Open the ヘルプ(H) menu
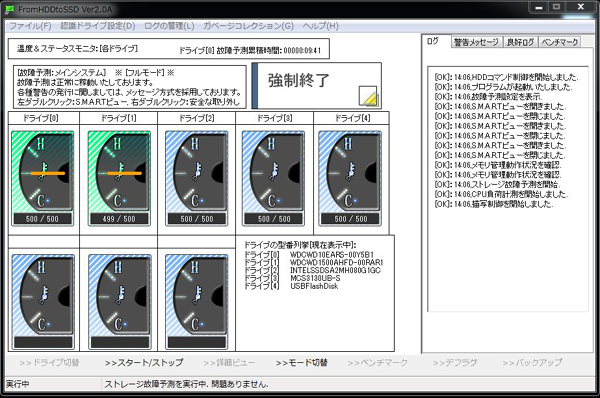 tap(321, 26)
